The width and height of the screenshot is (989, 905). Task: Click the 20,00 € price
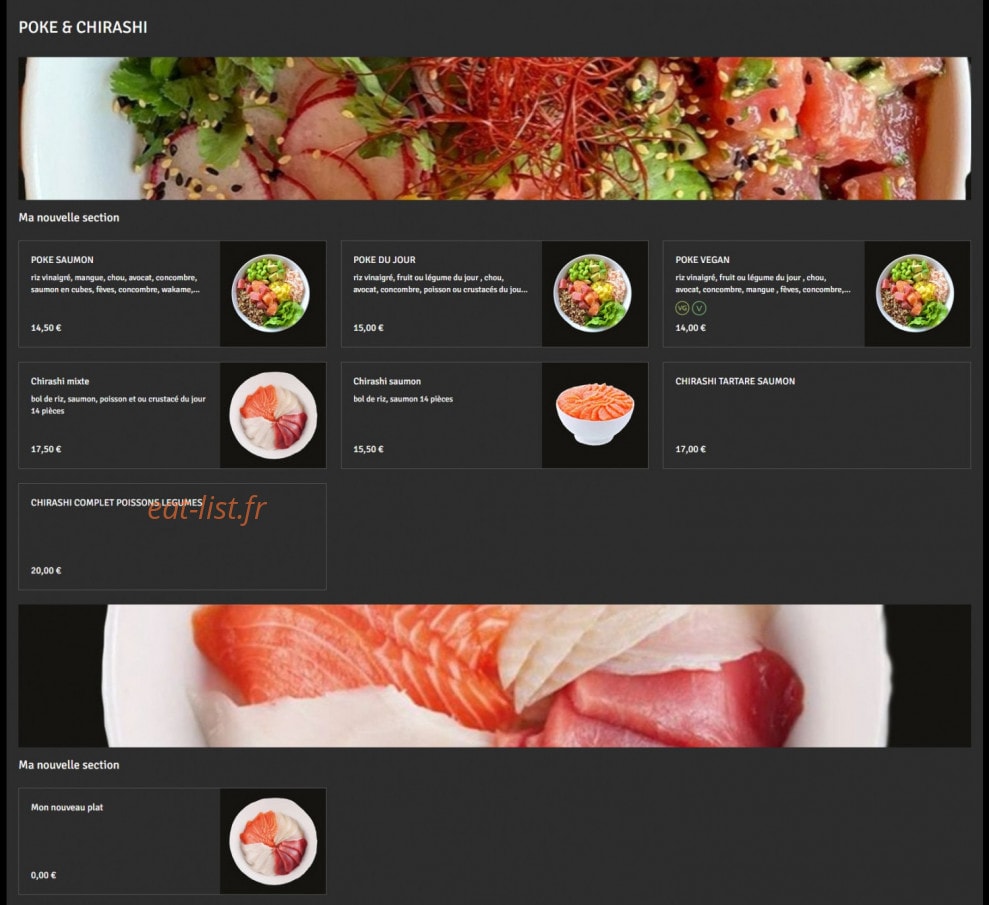click(46, 571)
